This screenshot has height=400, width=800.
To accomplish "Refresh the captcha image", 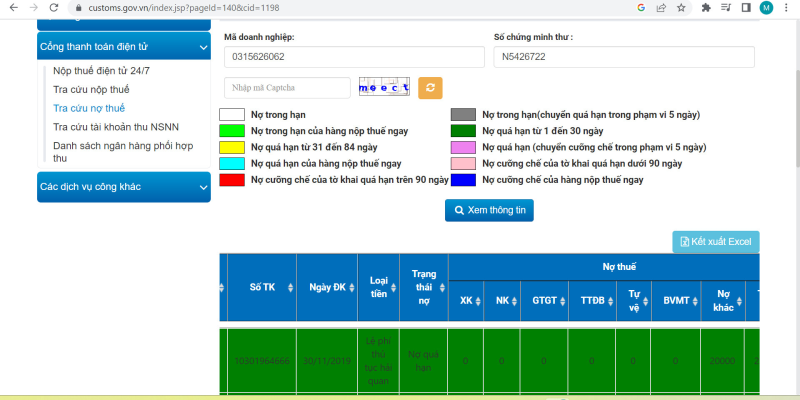I will click(x=430, y=88).
